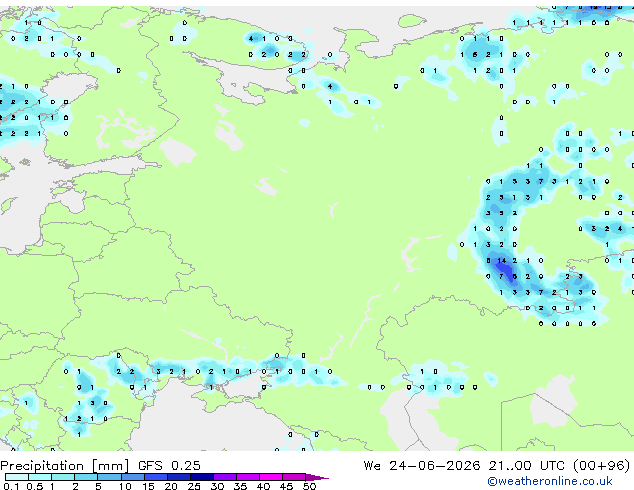Pick the legend swatch between 45 and 50
The width and height of the screenshot is (634, 490).
(x=294, y=477)
